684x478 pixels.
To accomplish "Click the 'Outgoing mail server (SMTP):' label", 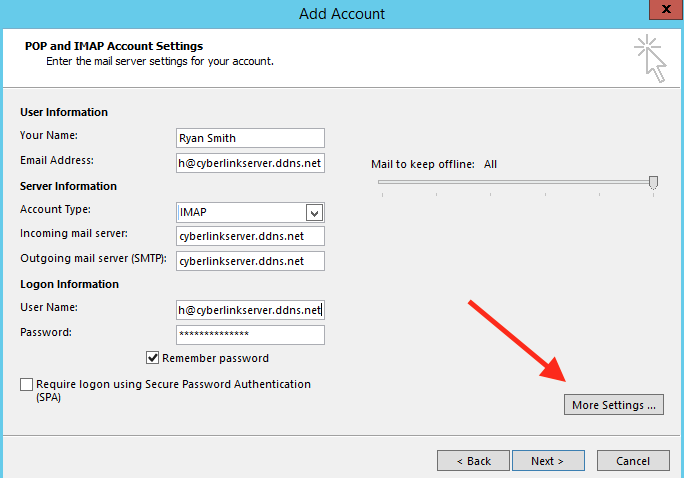I will 93,258.
